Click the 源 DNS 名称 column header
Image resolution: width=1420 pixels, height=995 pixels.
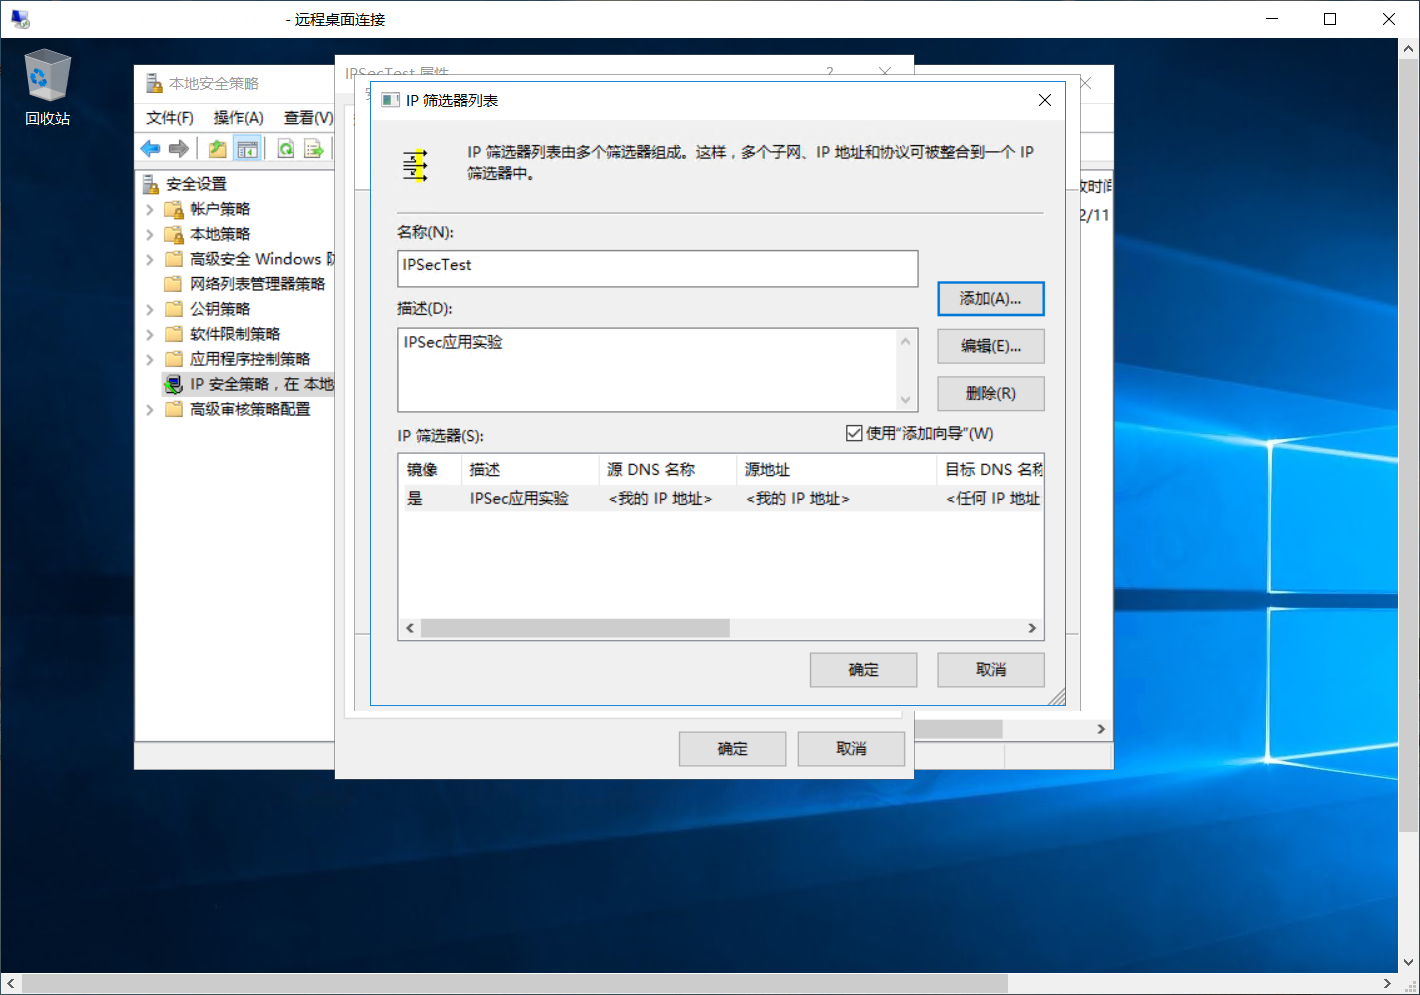pyautogui.click(x=668, y=469)
